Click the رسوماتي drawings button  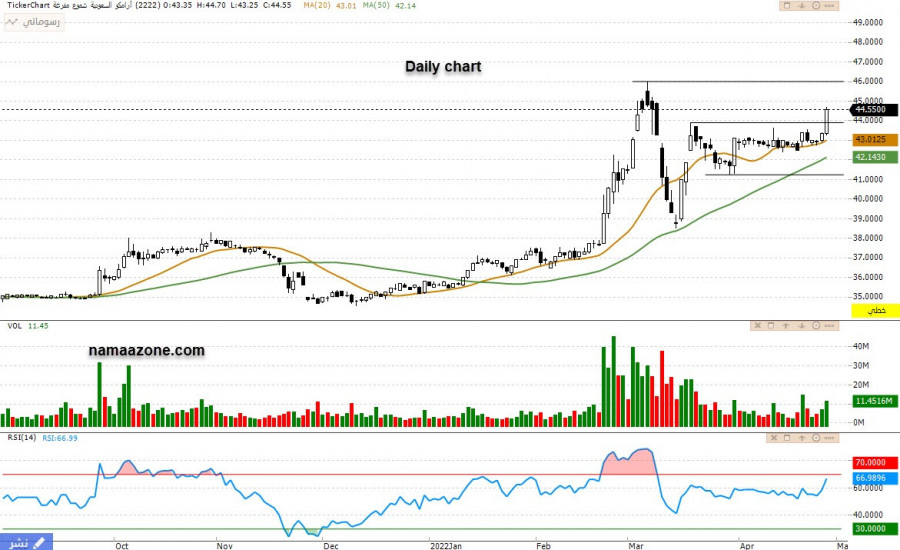click(x=33, y=22)
